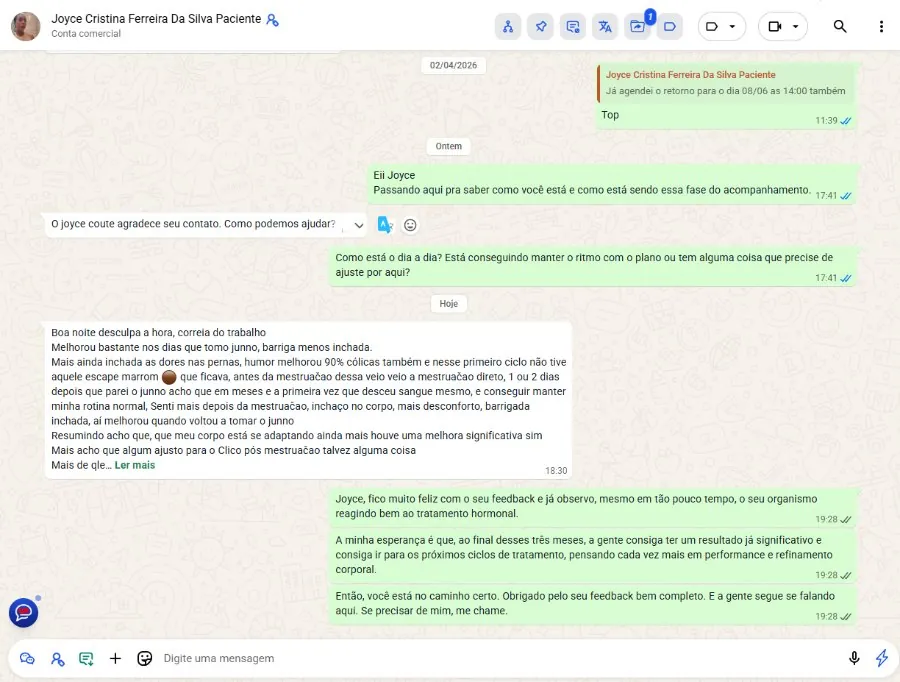Image resolution: width=900 pixels, height=682 pixels.
Task: Expand the long message with Ler mais
Action: click(x=135, y=465)
